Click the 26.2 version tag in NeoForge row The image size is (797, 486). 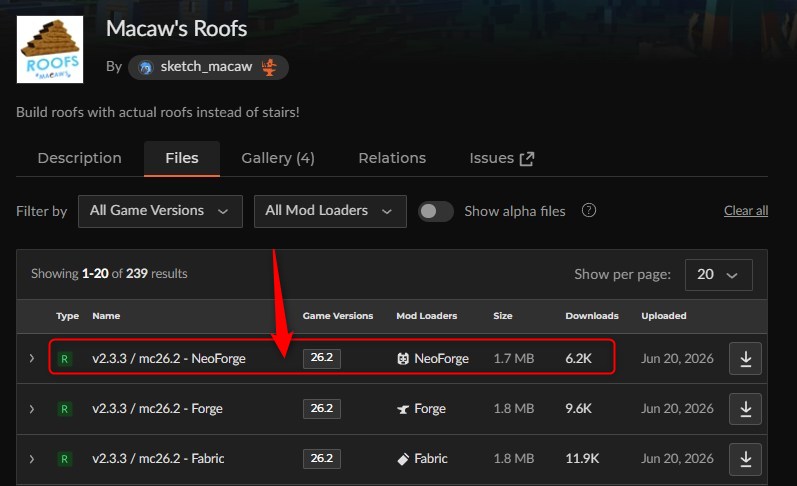click(x=322, y=358)
